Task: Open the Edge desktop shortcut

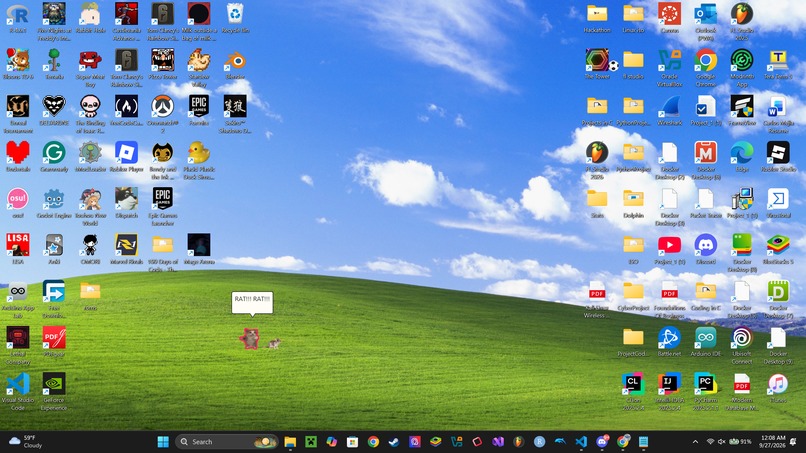Action: (742, 153)
